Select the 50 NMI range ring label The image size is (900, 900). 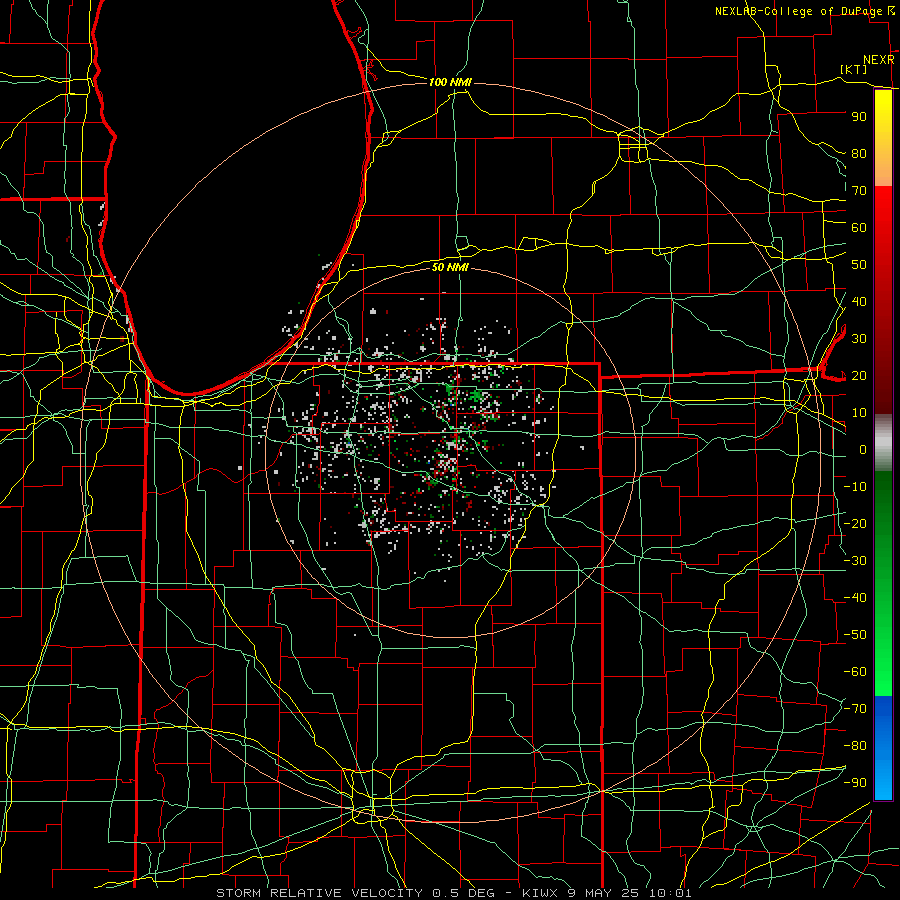coord(450,267)
